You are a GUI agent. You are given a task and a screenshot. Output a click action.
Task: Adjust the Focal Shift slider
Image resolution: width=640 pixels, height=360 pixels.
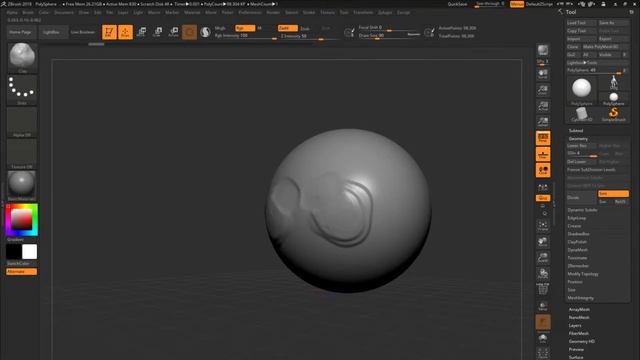point(389,28)
